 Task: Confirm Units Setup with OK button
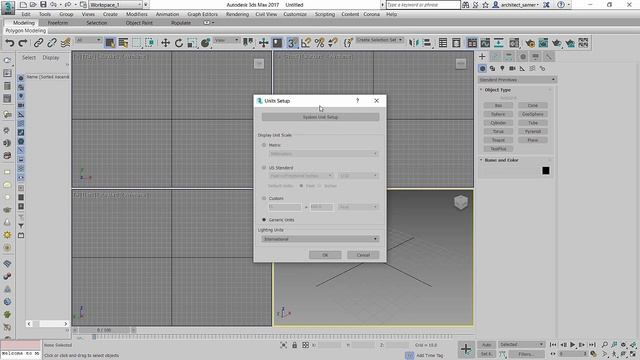click(x=325, y=255)
